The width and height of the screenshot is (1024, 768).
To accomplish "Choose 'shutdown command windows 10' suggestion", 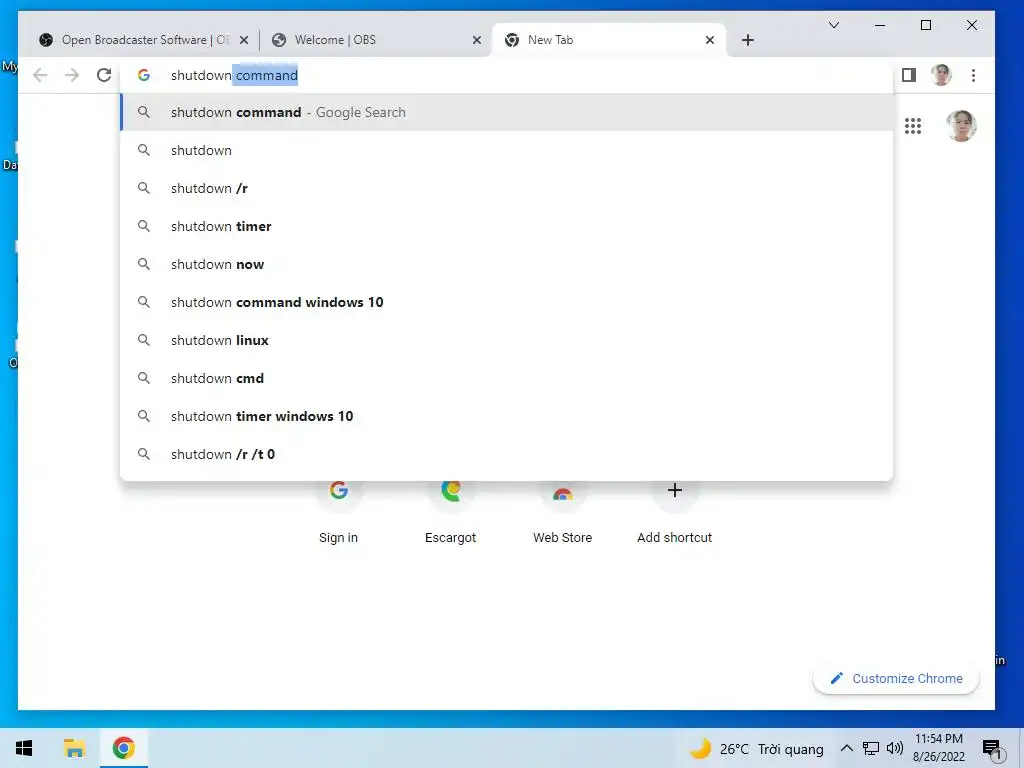I will pos(507,302).
